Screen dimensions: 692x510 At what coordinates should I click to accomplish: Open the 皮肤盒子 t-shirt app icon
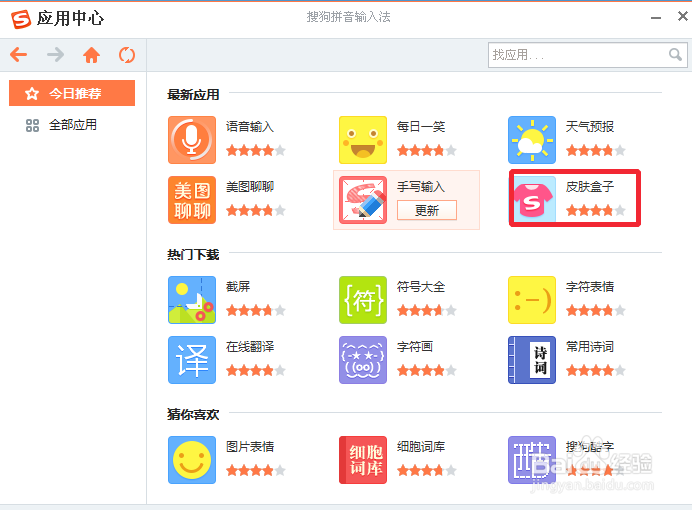click(x=532, y=200)
